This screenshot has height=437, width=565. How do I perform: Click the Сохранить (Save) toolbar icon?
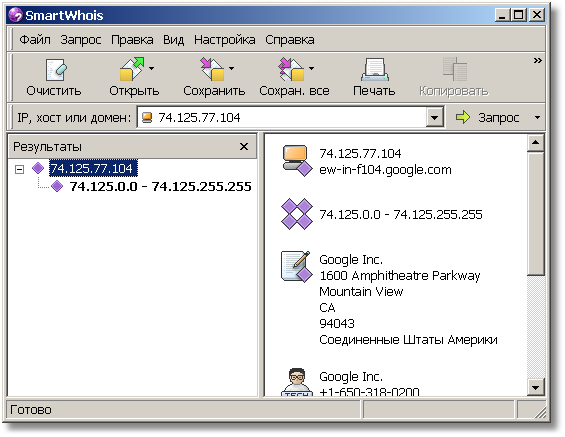click(212, 69)
